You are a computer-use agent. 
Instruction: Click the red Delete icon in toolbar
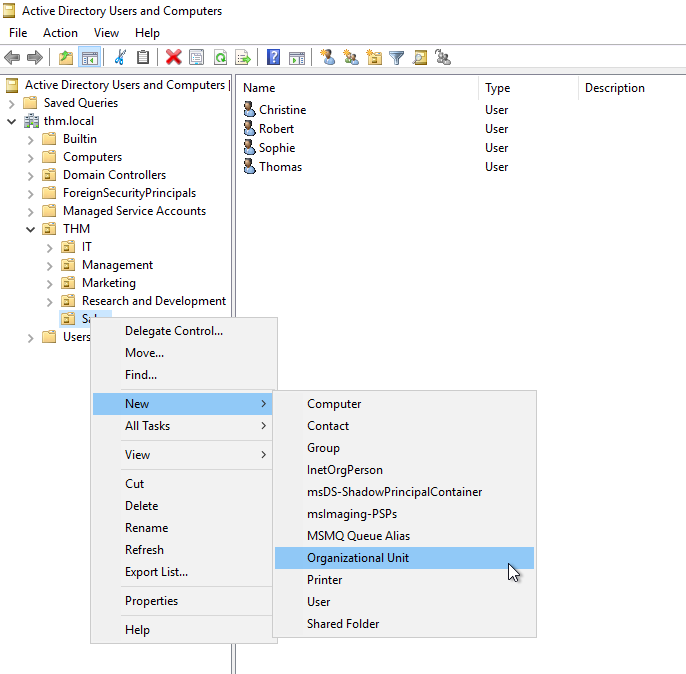pos(173,57)
